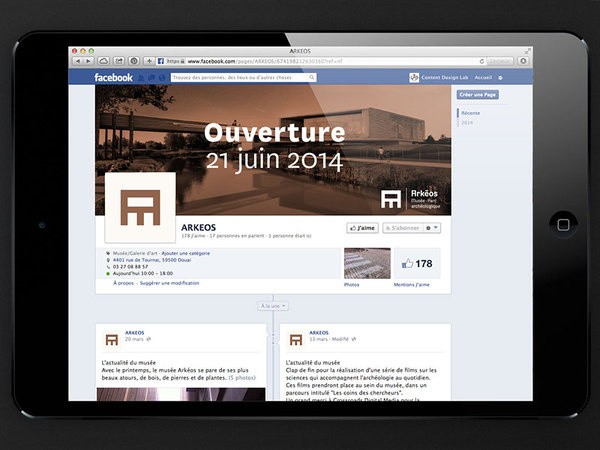600x450 pixels.
Task: Click the search magnifier icon
Action: [x=312, y=78]
